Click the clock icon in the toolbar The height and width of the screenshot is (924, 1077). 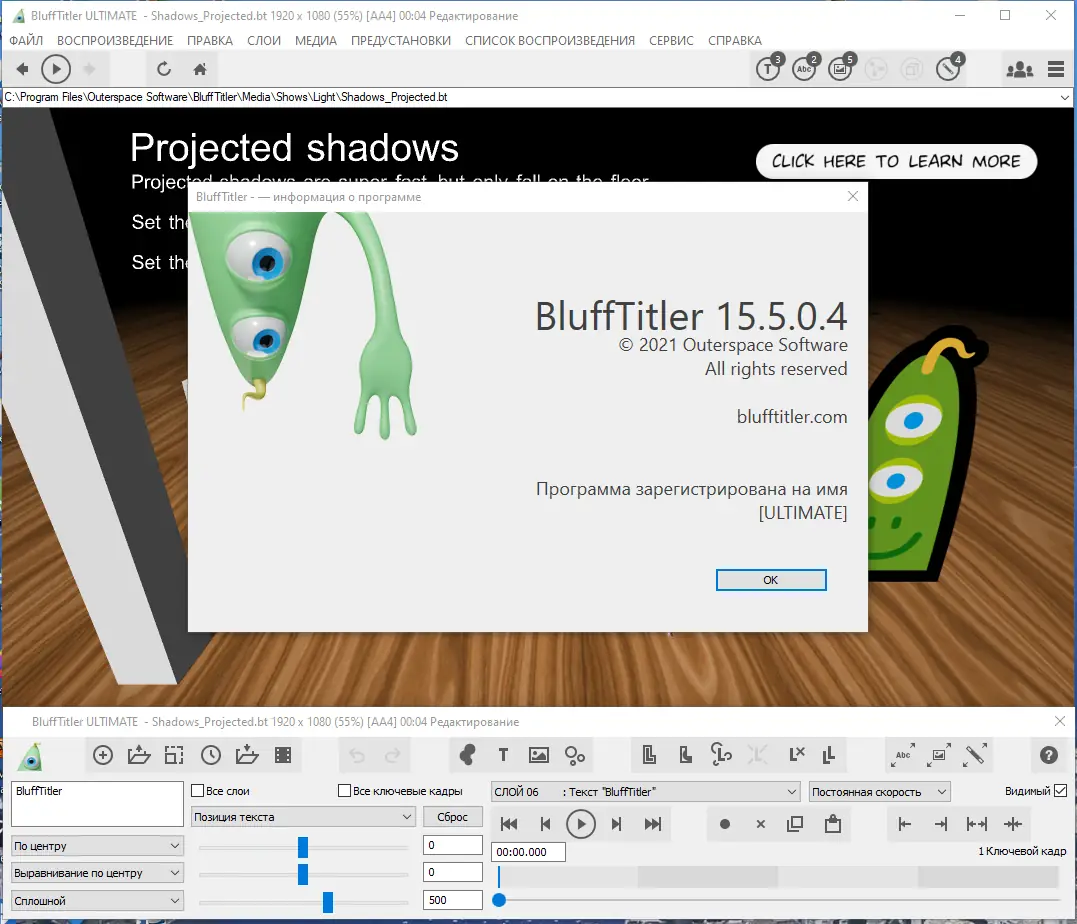click(210, 755)
